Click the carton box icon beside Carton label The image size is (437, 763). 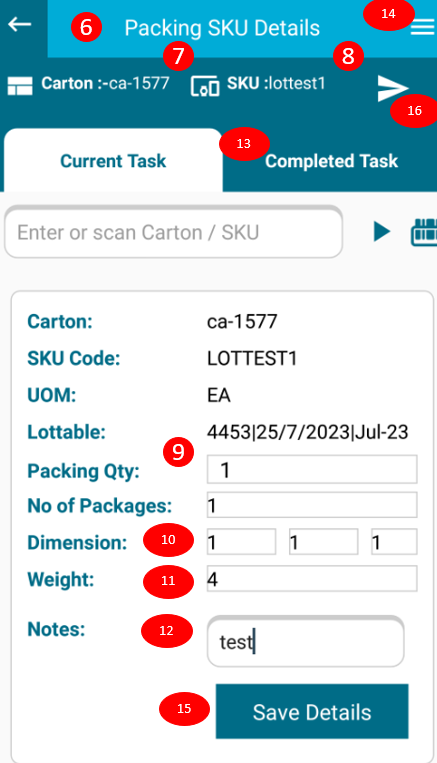(x=20, y=86)
